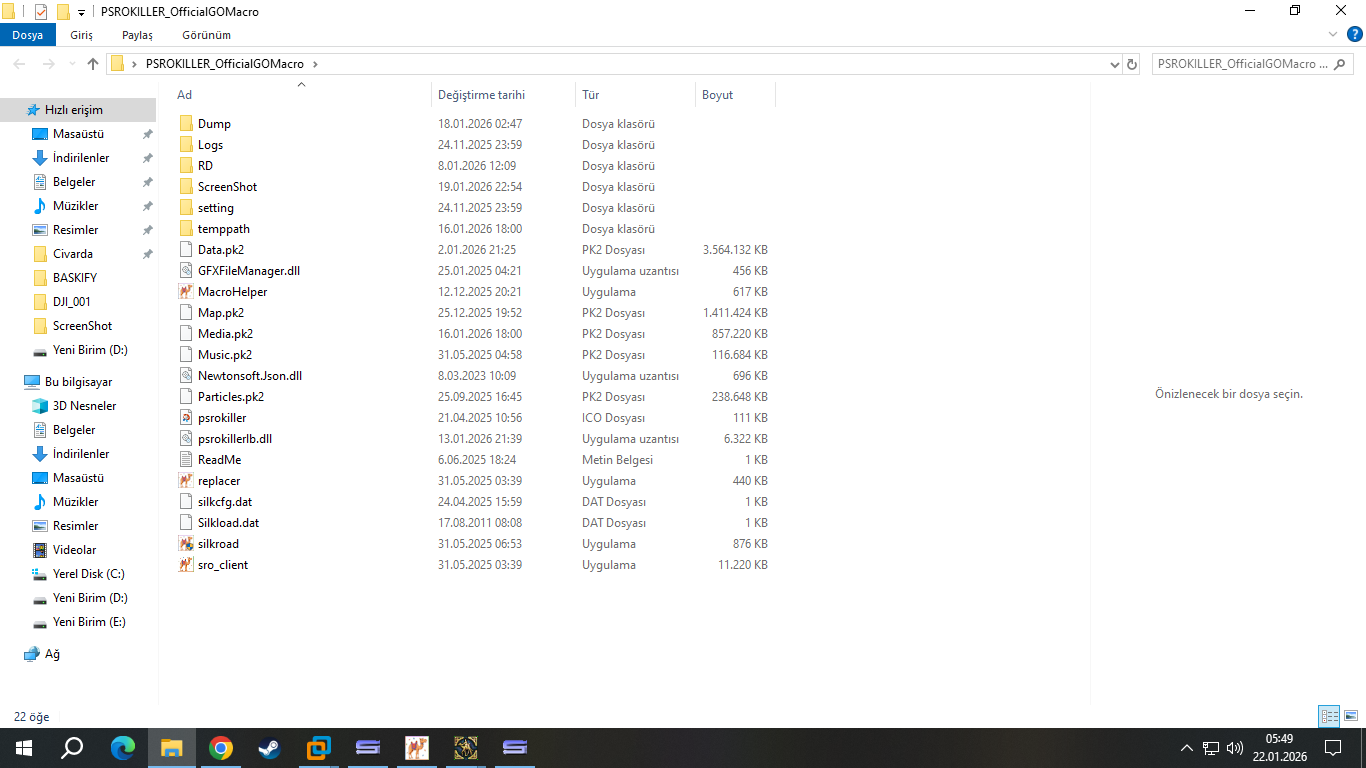Open Google Chrome from the taskbar
This screenshot has width=1366, height=768.
pos(221,747)
